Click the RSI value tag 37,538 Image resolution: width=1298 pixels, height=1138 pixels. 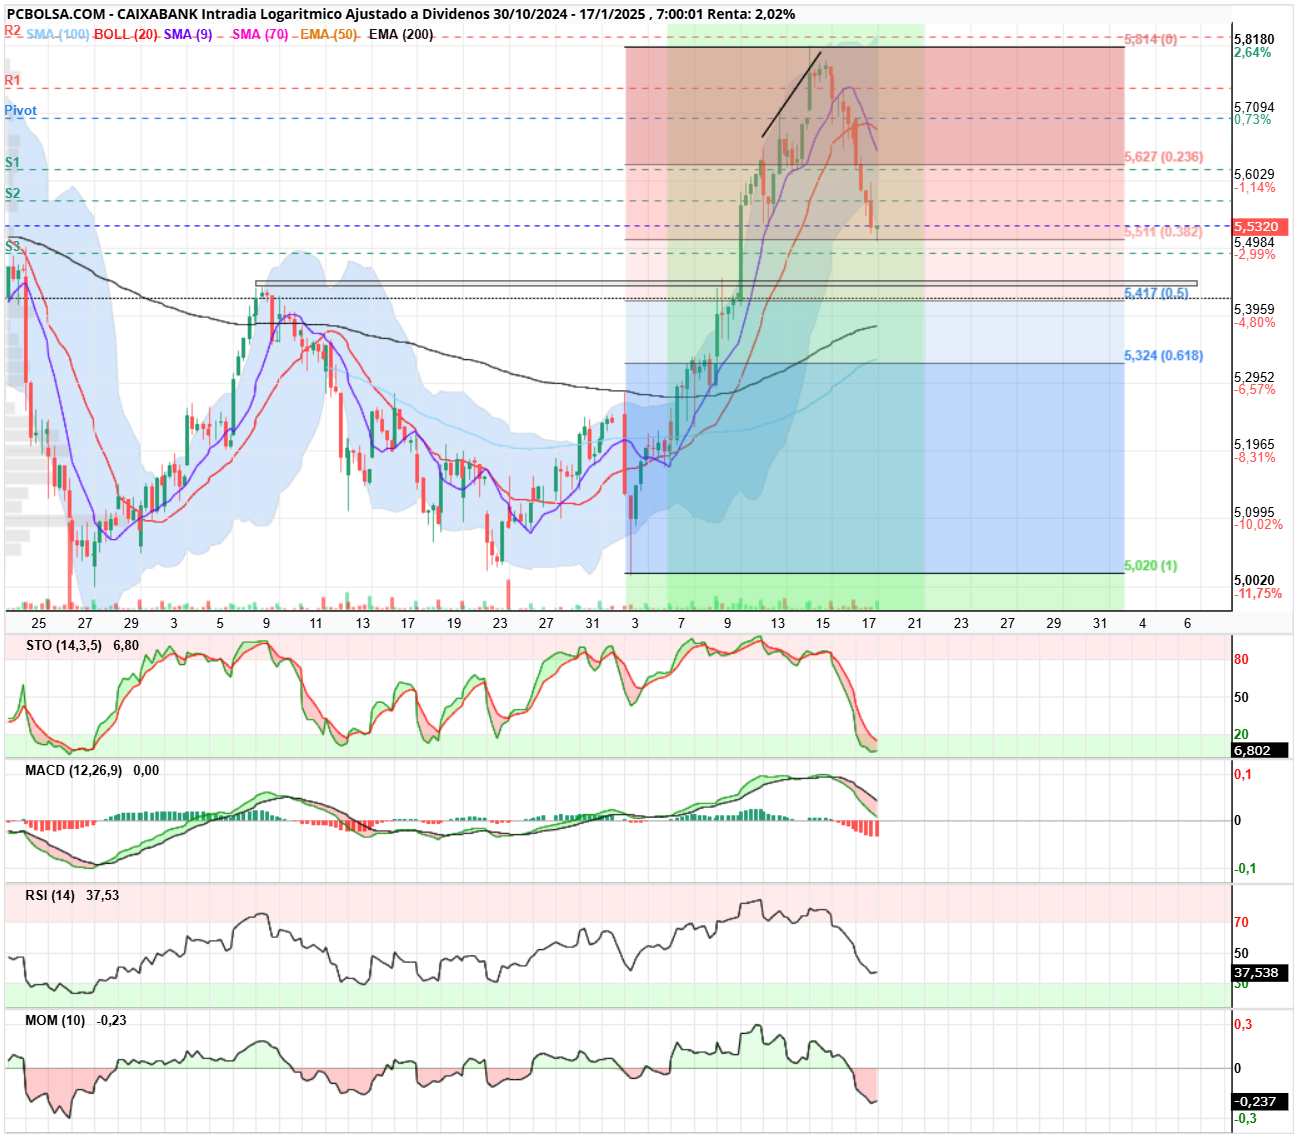pyautogui.click(x=1260, y=973)
